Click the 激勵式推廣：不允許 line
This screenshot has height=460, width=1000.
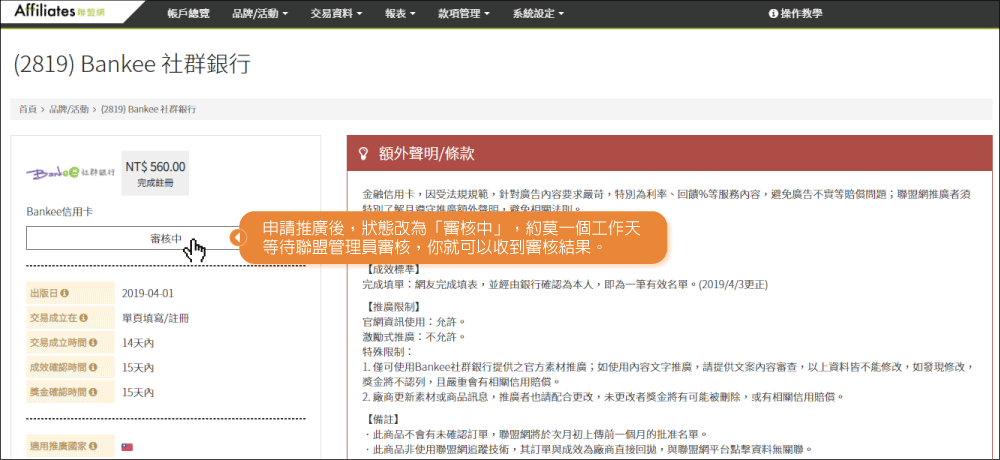(414, 336)
